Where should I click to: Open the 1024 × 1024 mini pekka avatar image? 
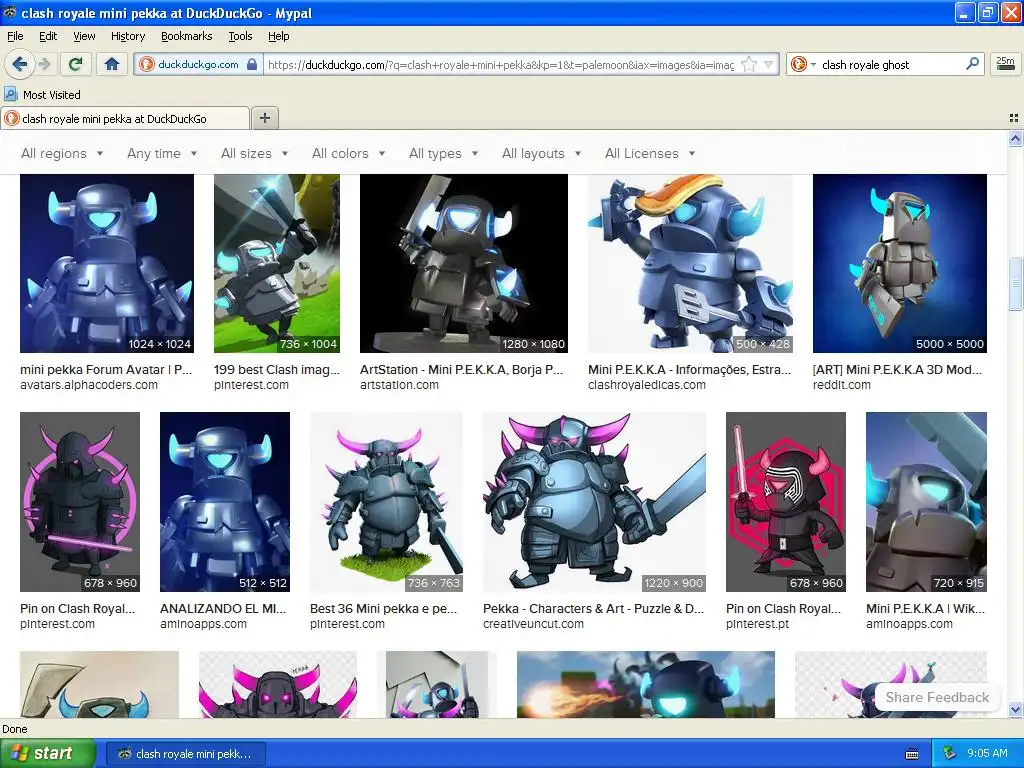(x=107, y=263)
